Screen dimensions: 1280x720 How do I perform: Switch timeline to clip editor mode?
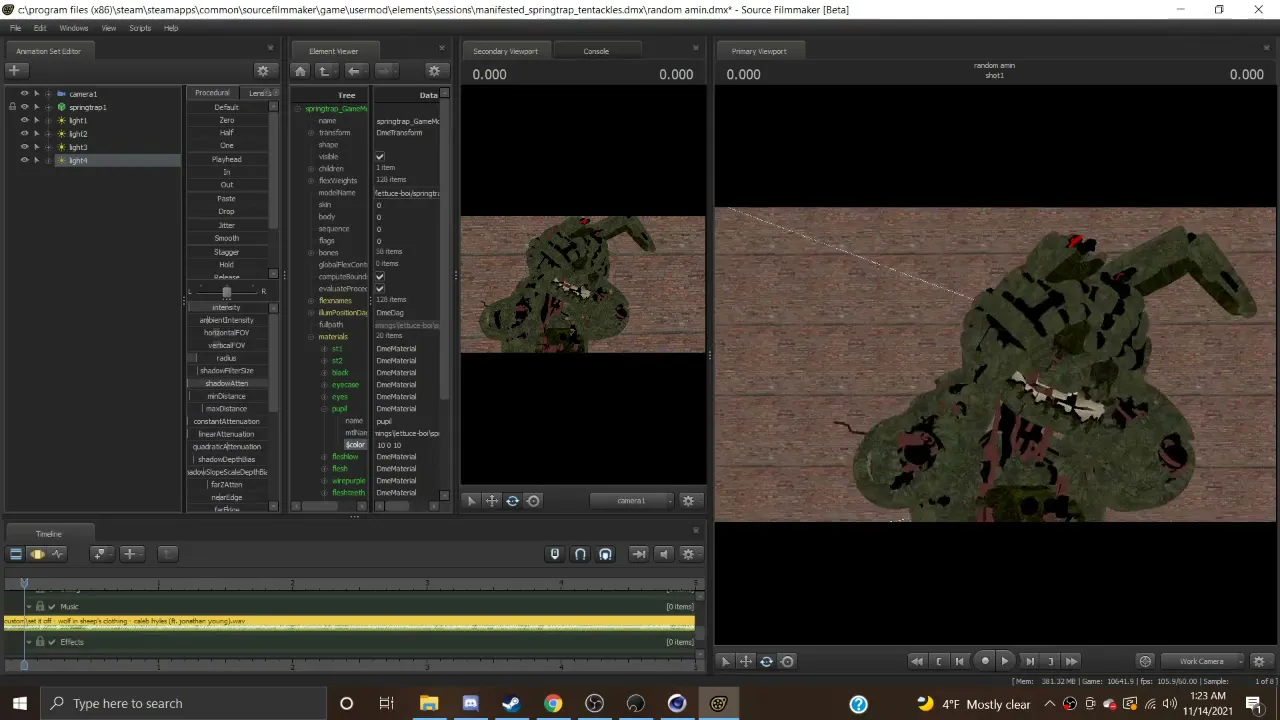pyautogui.click(x=15, y=554)
